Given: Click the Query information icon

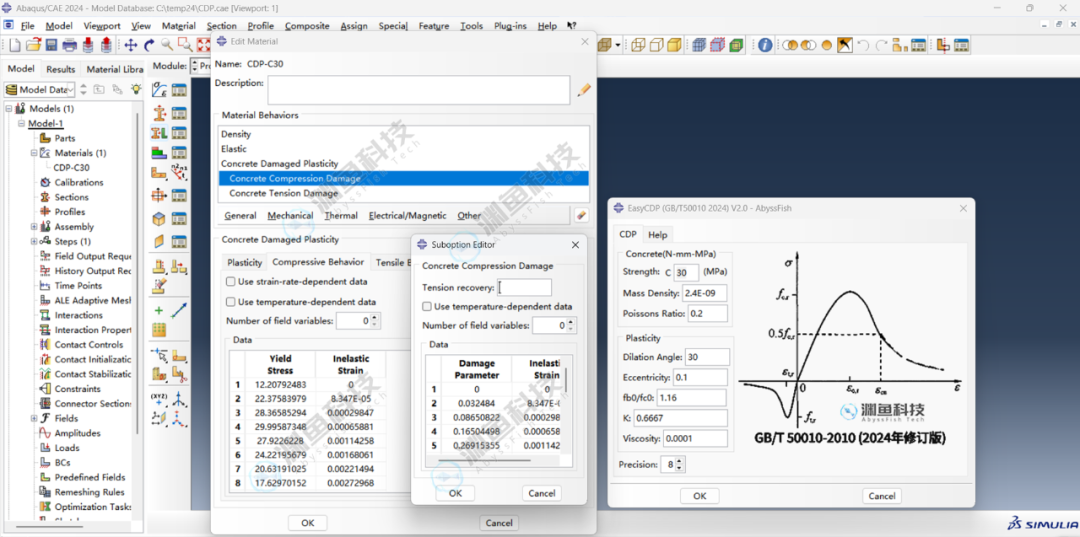Looking at the screenshot, I should click(x=765, y=45).
